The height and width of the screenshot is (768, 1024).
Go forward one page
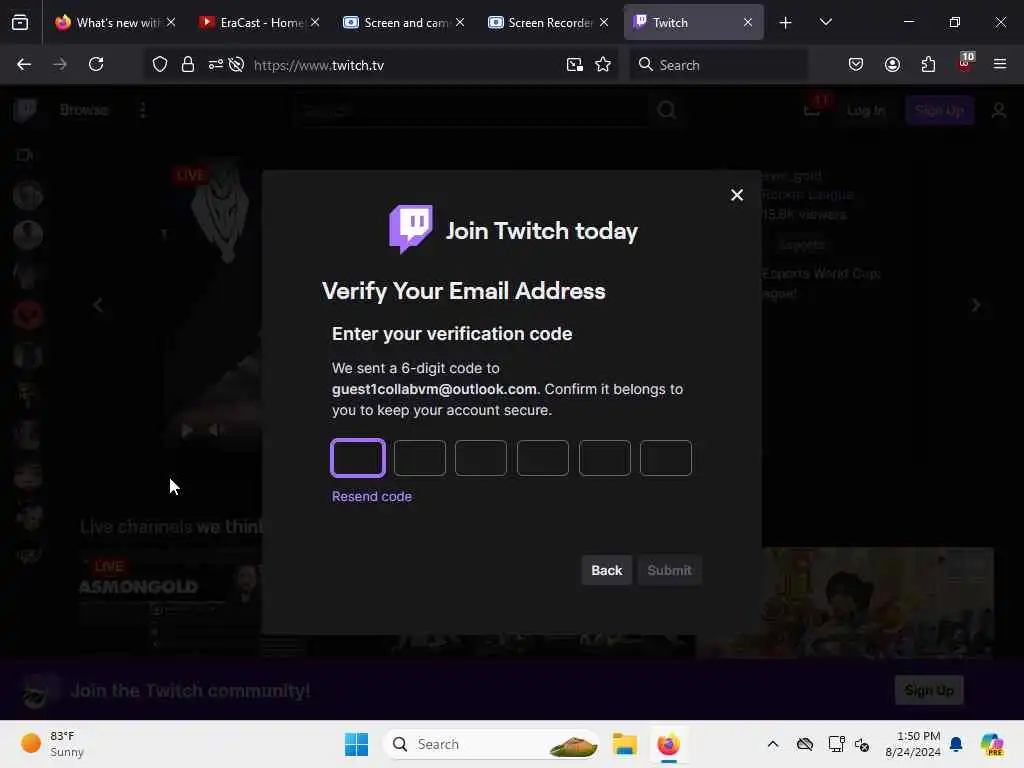click(60, 64)
